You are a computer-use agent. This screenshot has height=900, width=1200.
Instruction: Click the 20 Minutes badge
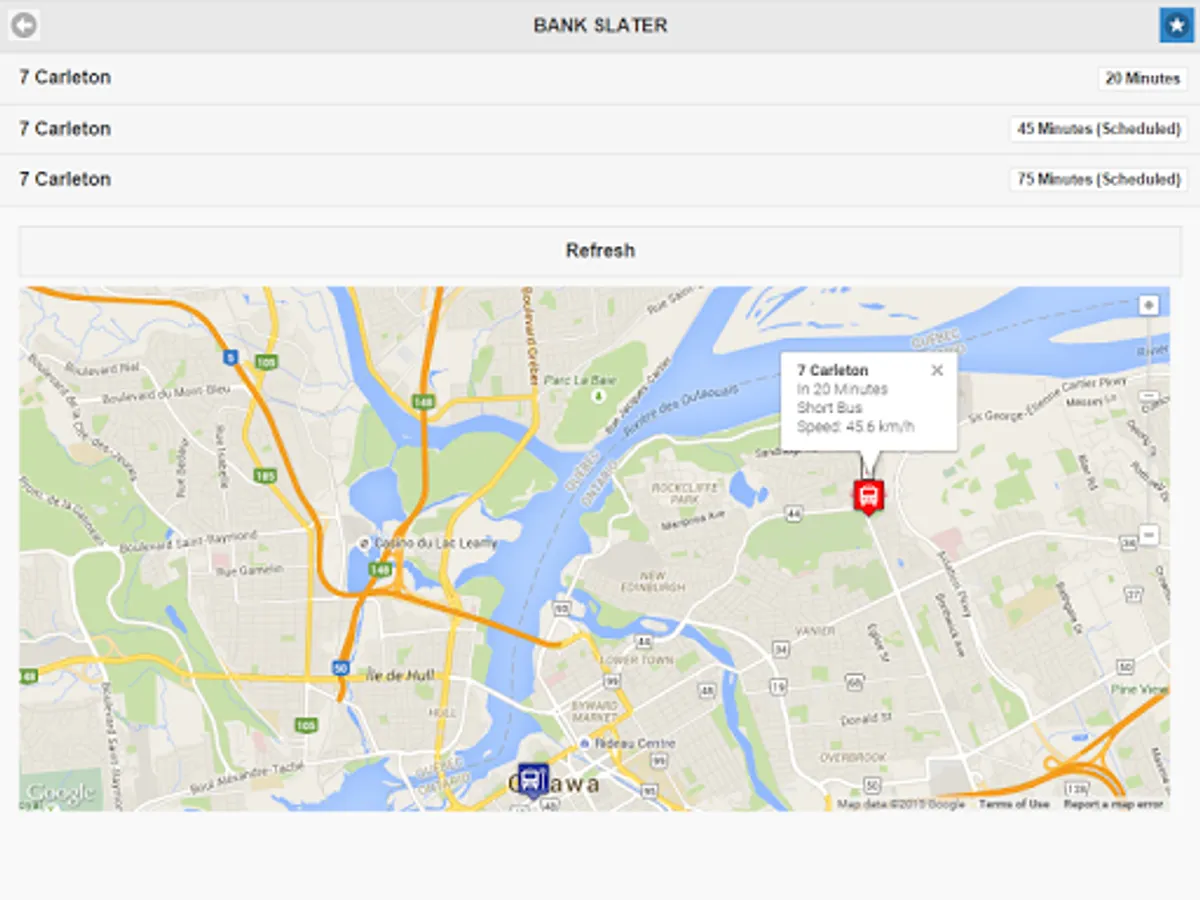(x=1143, y=78)
